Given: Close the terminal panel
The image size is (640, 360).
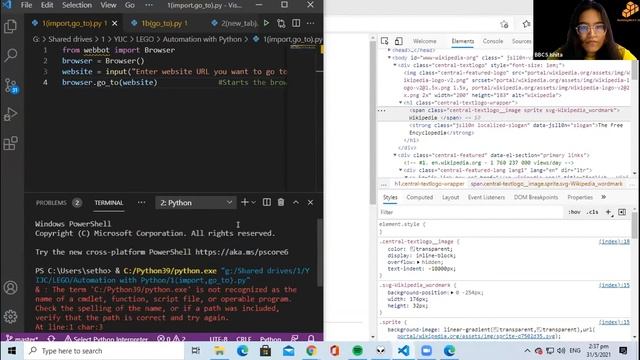Looking at the screenshot, I should [x=310, y=202].
